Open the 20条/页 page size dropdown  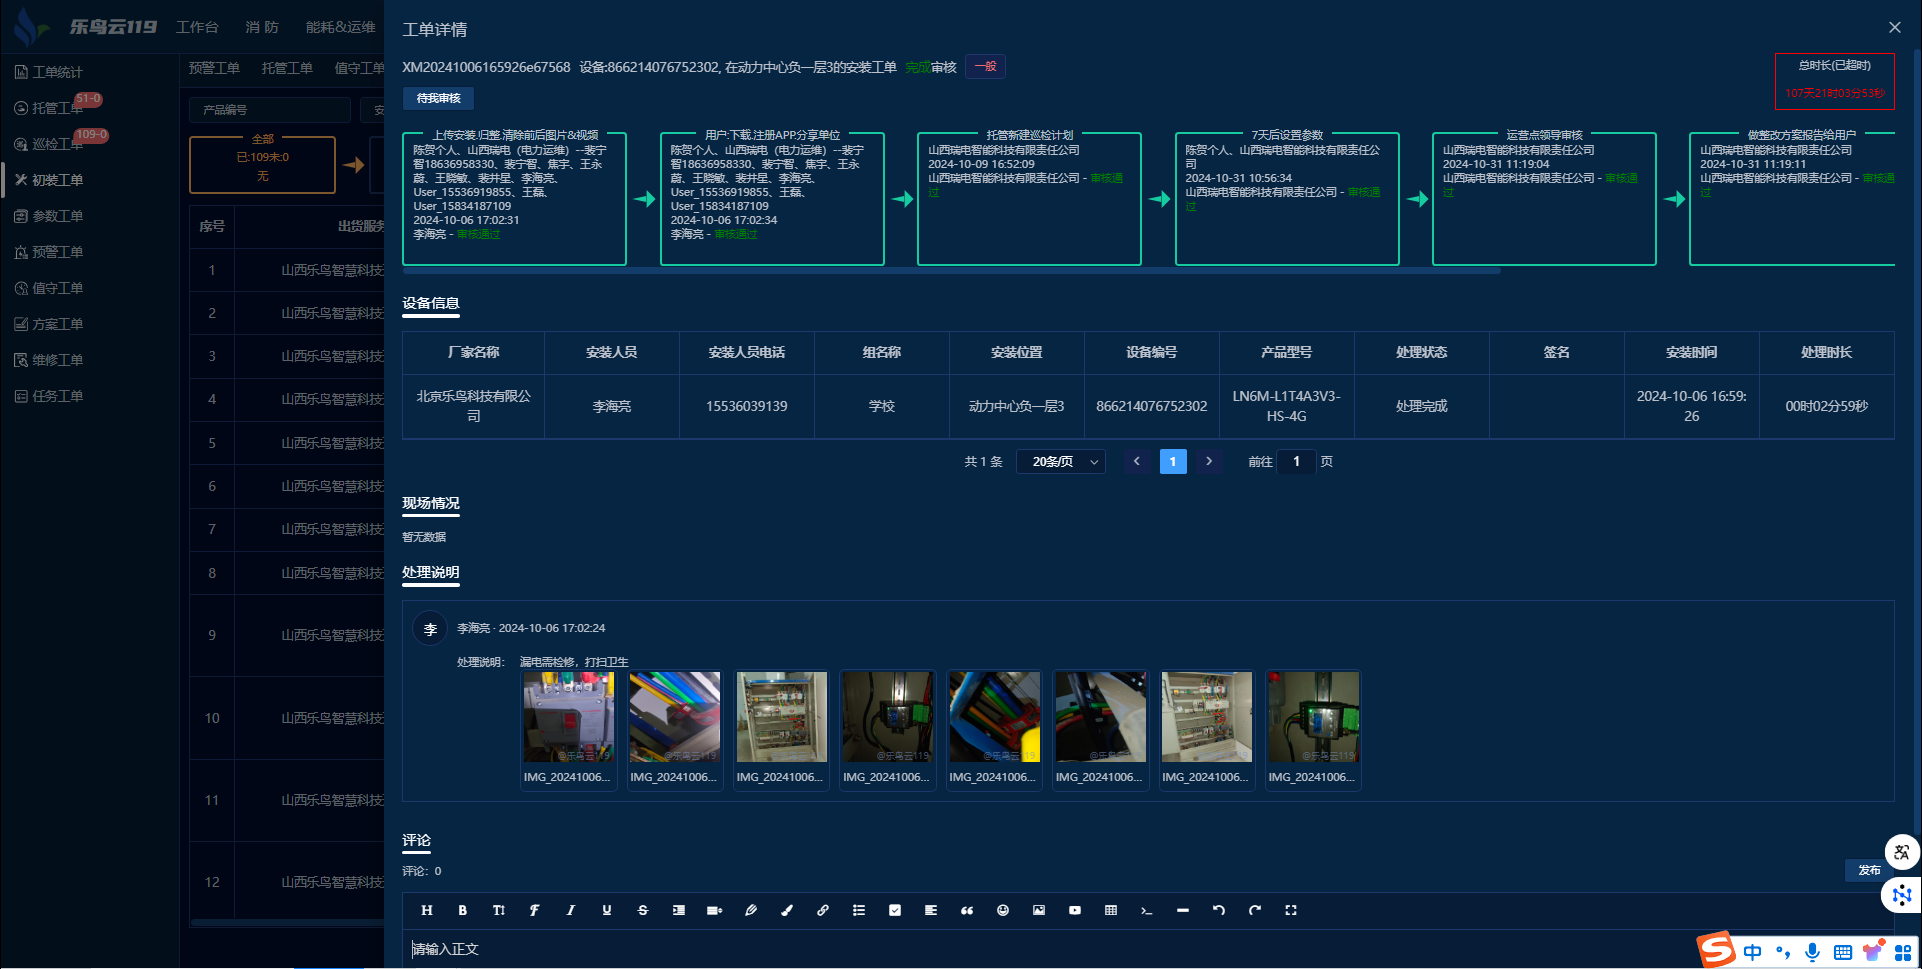(1061, 462)
